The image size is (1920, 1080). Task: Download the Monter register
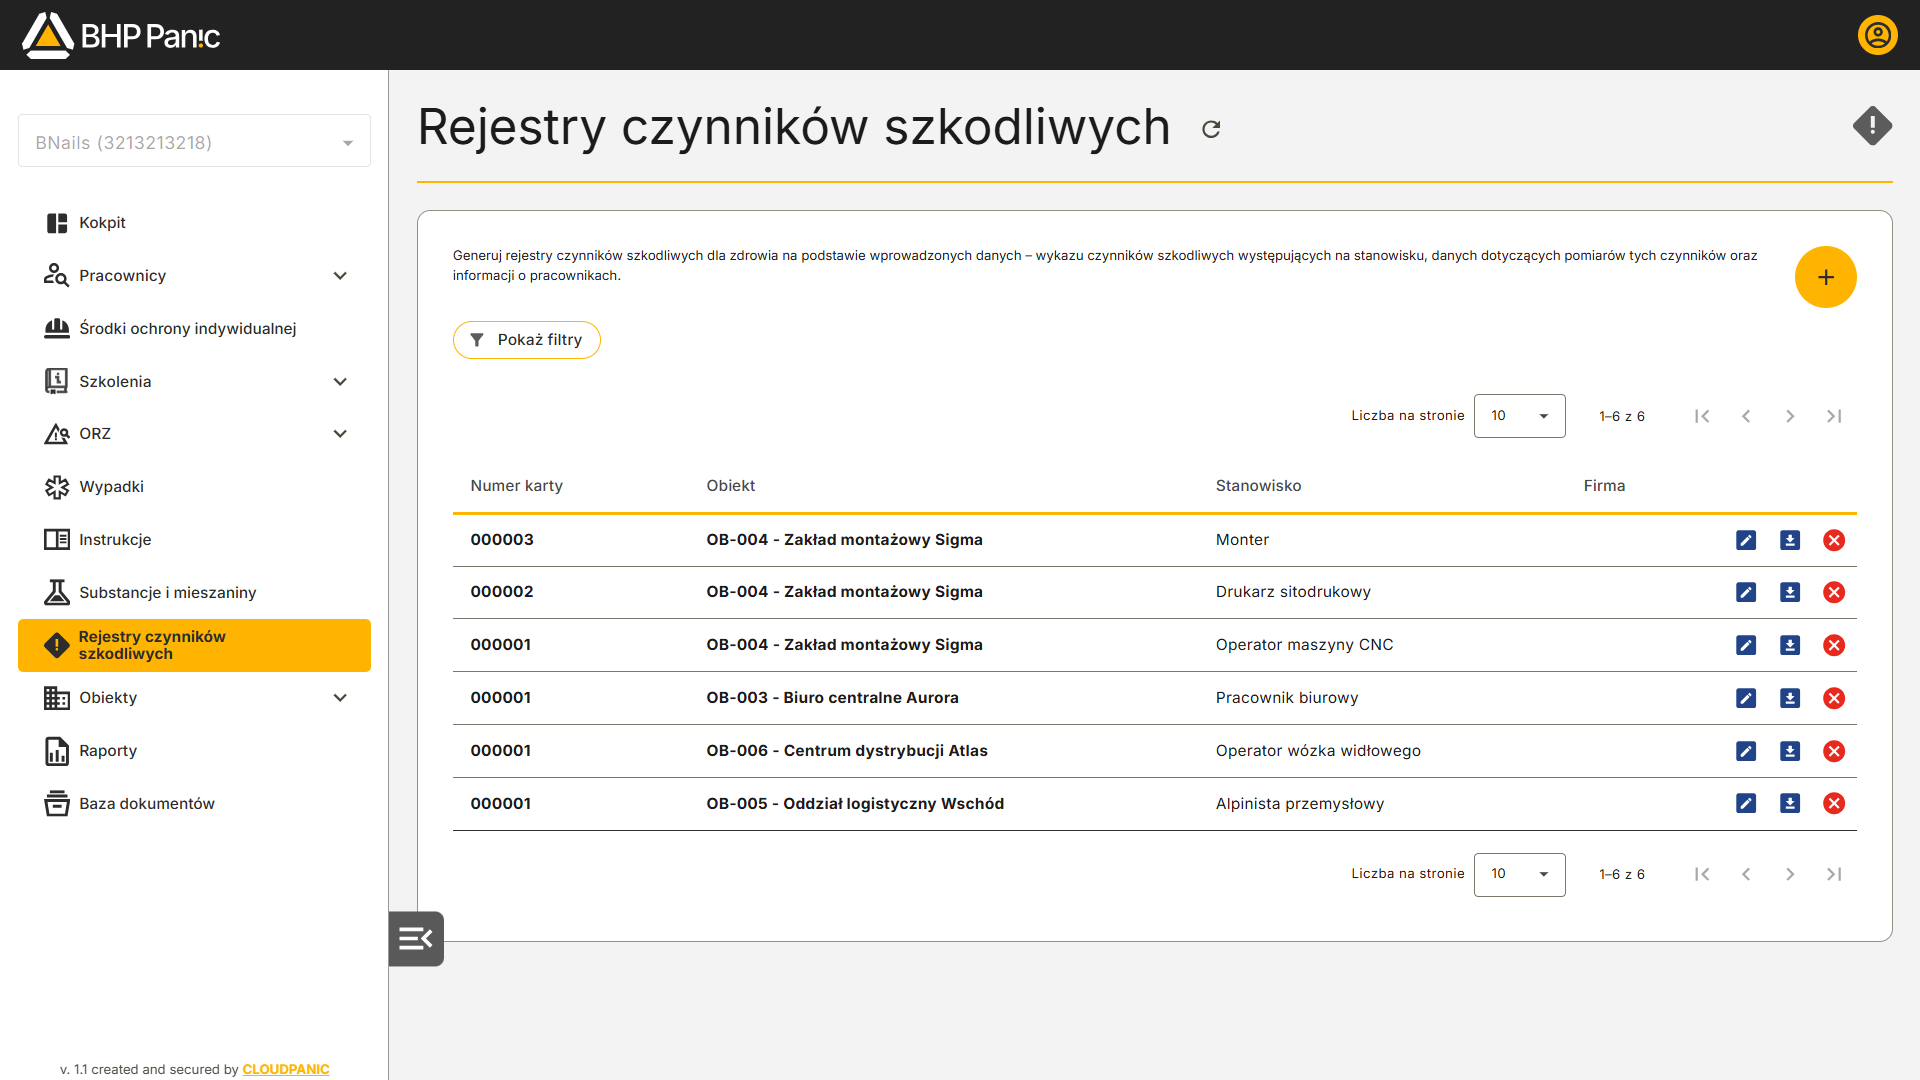1790,540
